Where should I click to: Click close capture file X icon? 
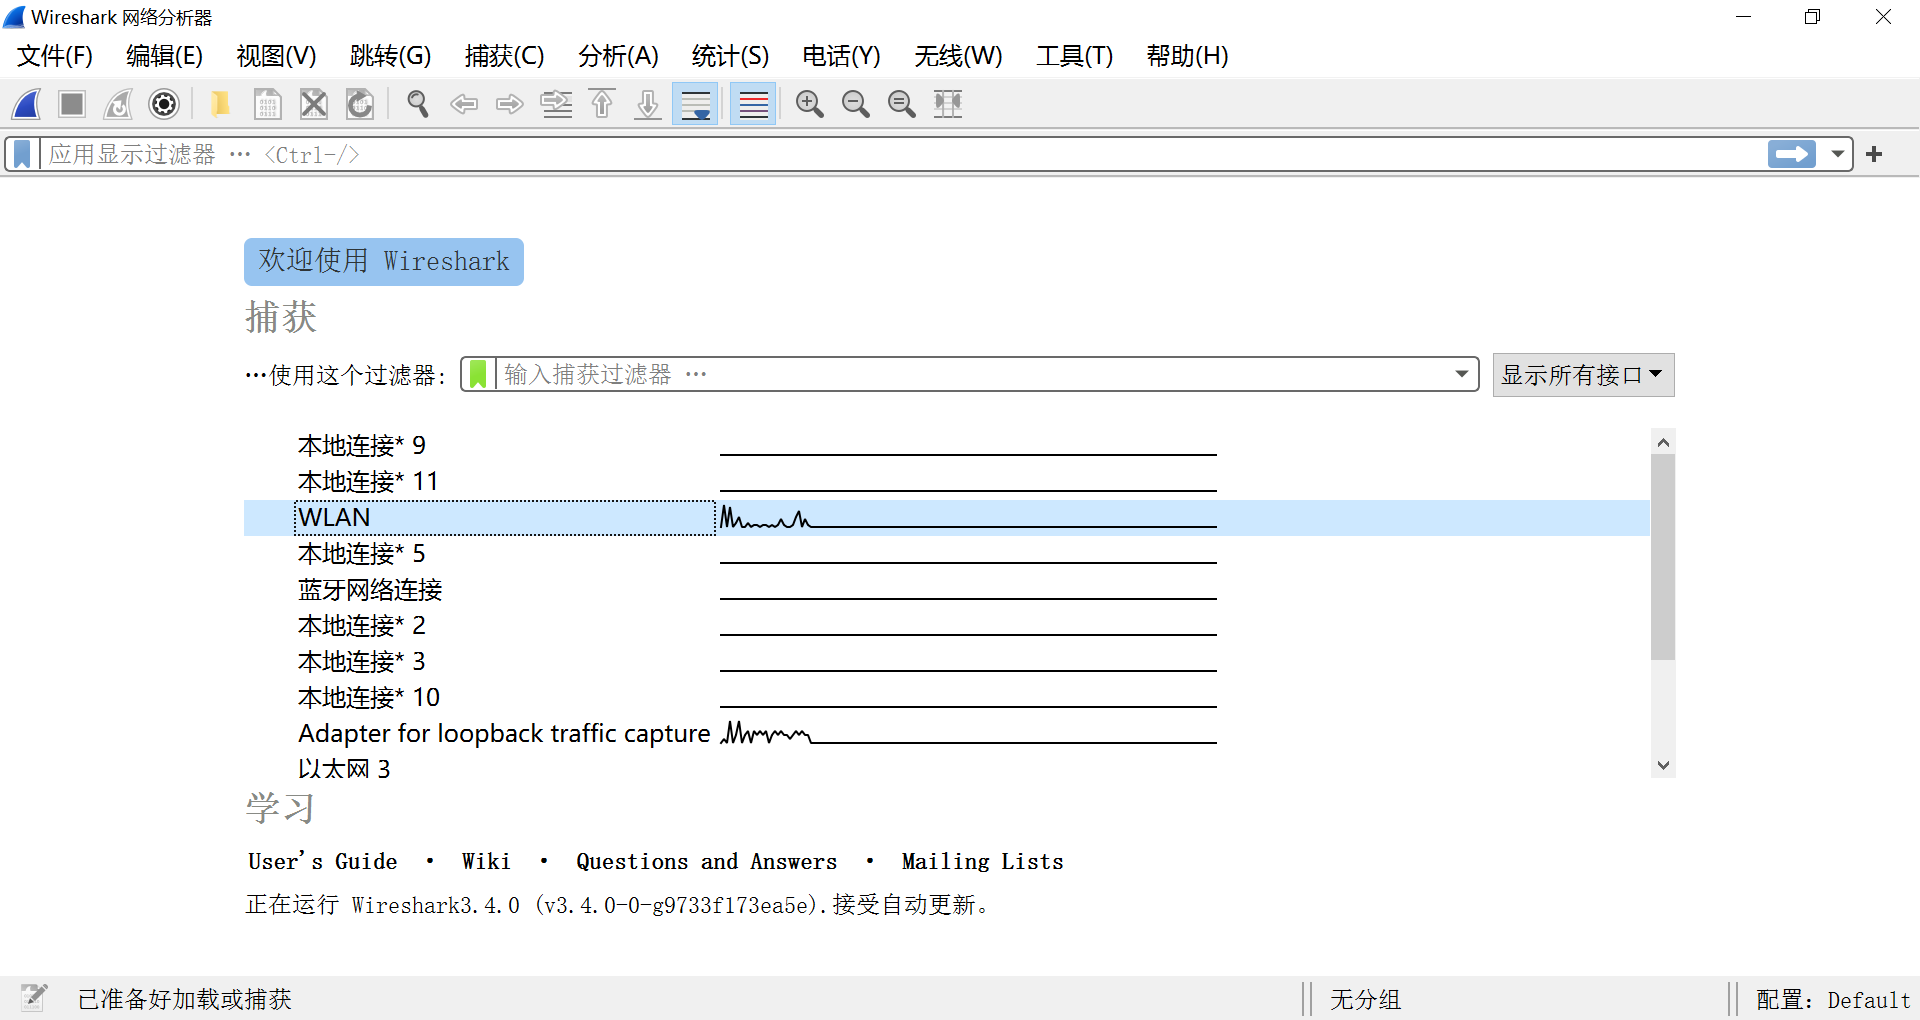(314, 104)
